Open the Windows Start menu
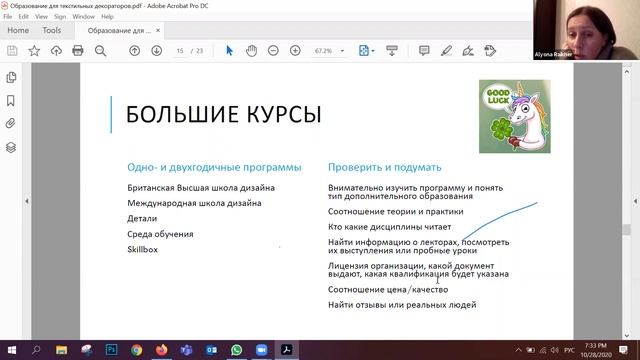 12,350
